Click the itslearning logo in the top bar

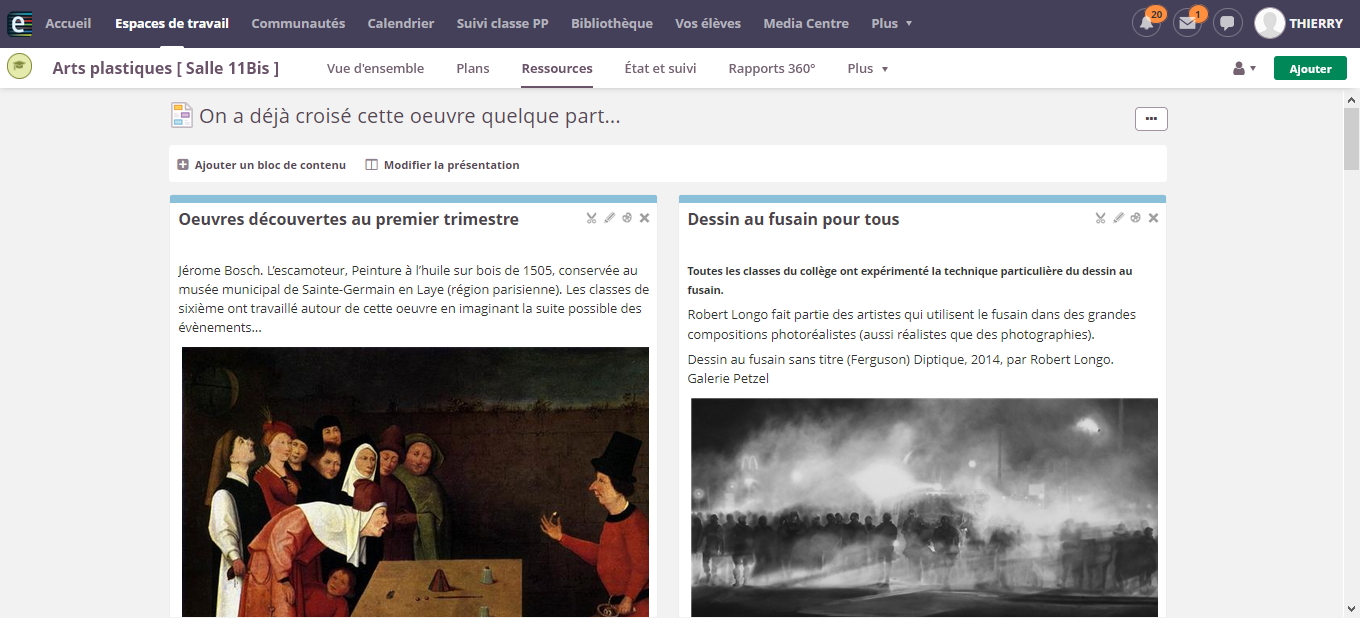pyautogui.click(x=20, y=23)
